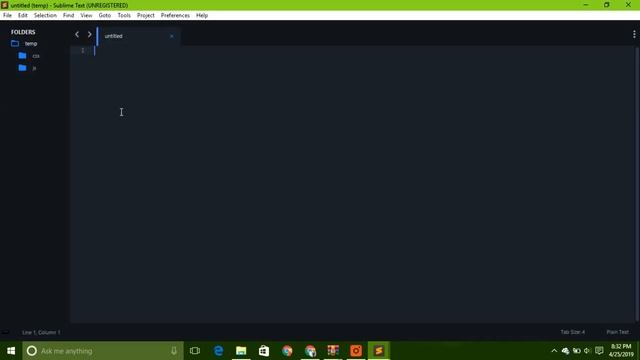The width and height of the screenshot is (640, 360).
Task: Open the Find menu
Action: pos(68,16)
